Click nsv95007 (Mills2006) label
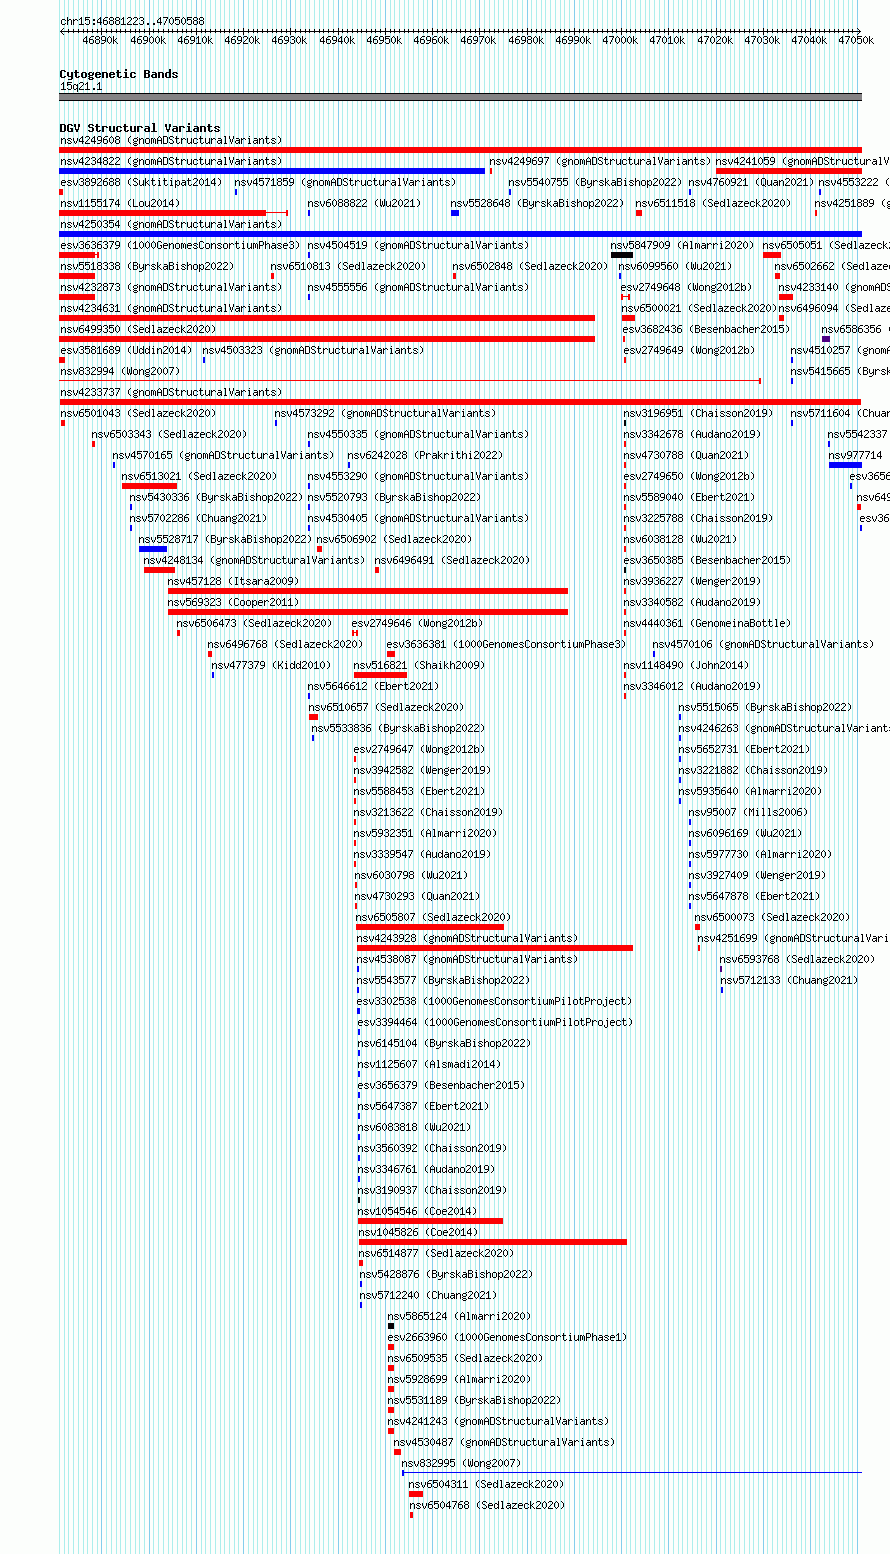 tap(748, 812)
